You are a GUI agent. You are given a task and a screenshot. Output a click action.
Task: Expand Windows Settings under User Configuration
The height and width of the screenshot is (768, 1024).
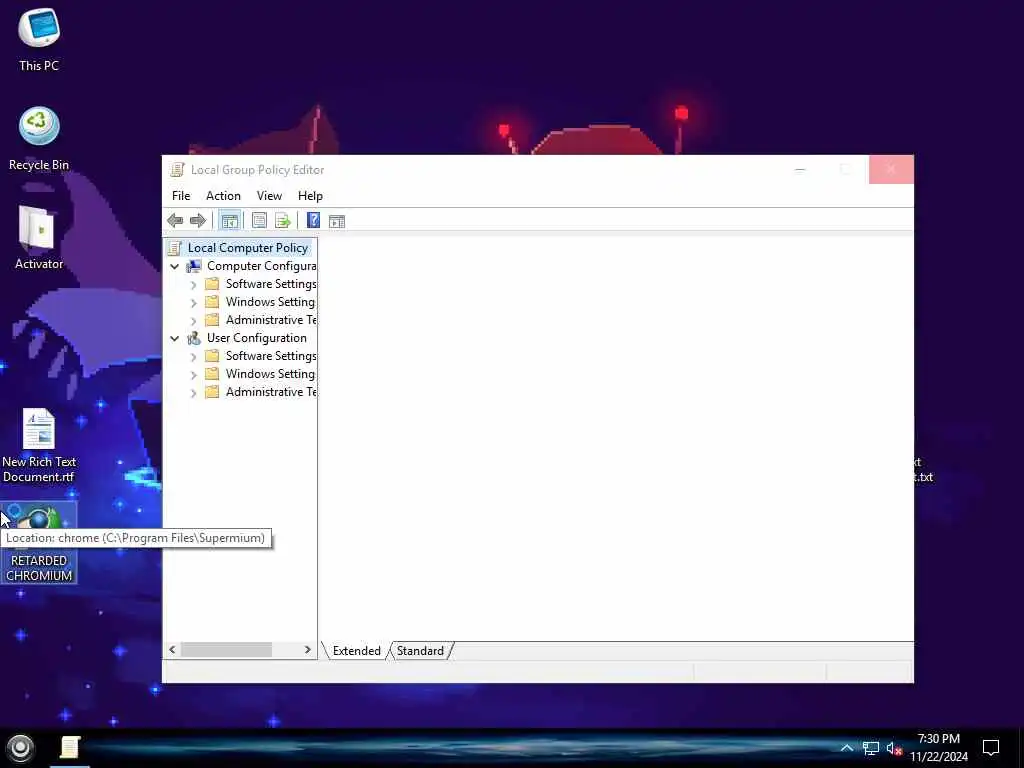pos(193,375)
